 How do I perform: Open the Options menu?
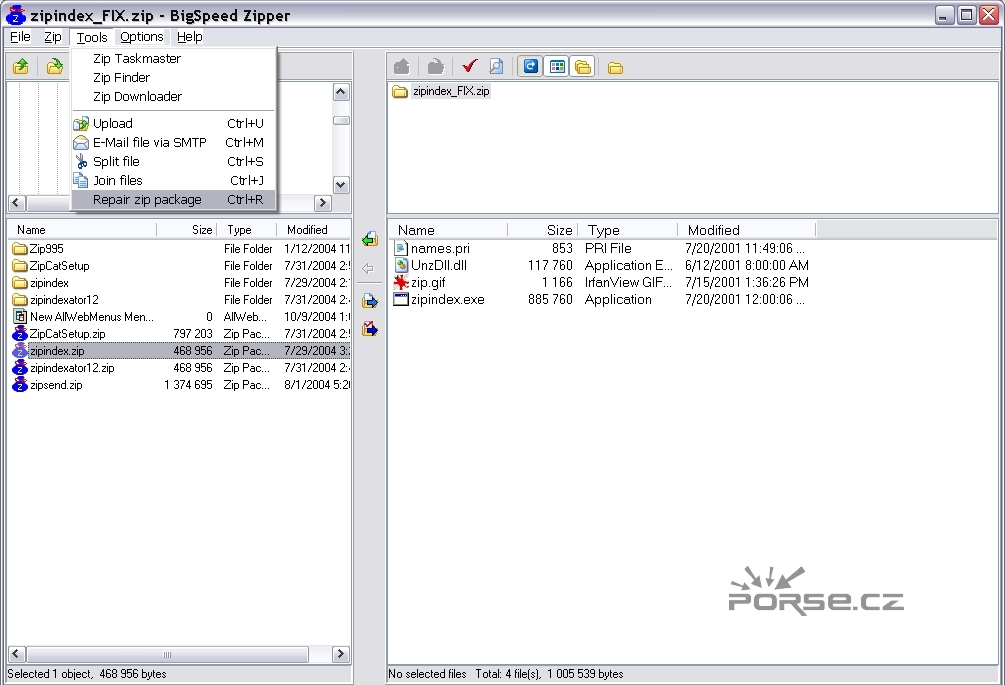tap(142, 37)
